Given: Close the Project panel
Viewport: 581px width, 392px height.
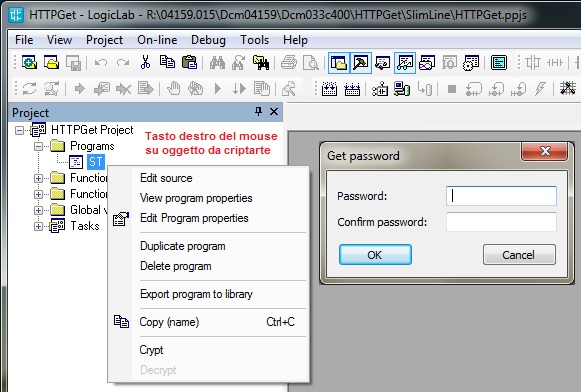Looking at the screenshot, I should 274,111.
